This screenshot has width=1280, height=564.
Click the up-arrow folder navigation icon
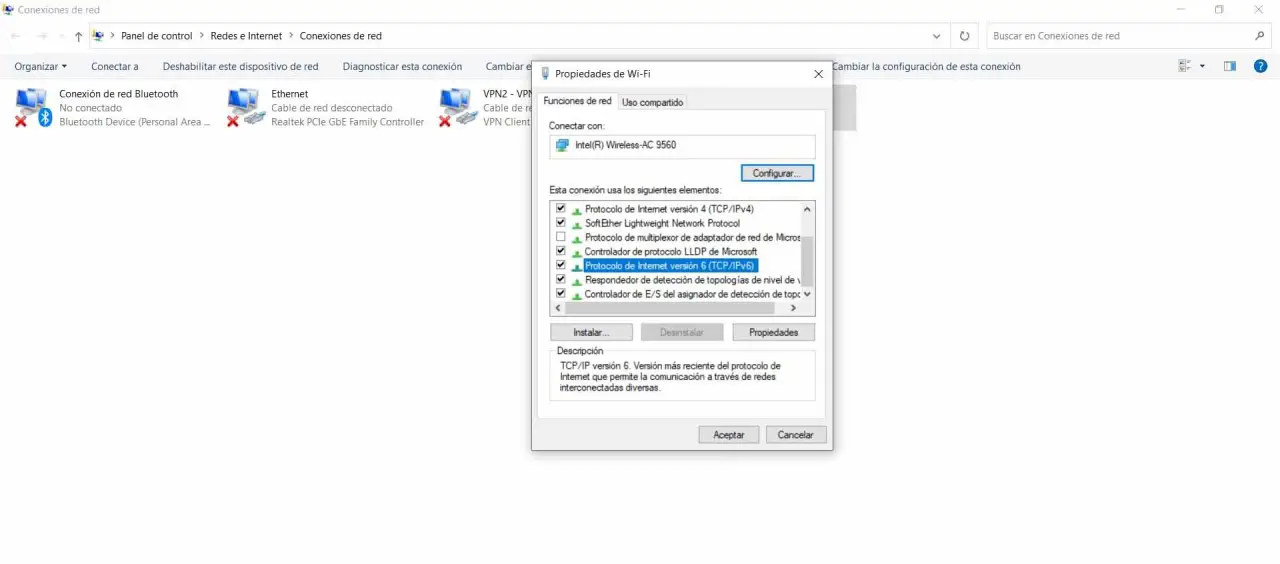tap(78, 36)
